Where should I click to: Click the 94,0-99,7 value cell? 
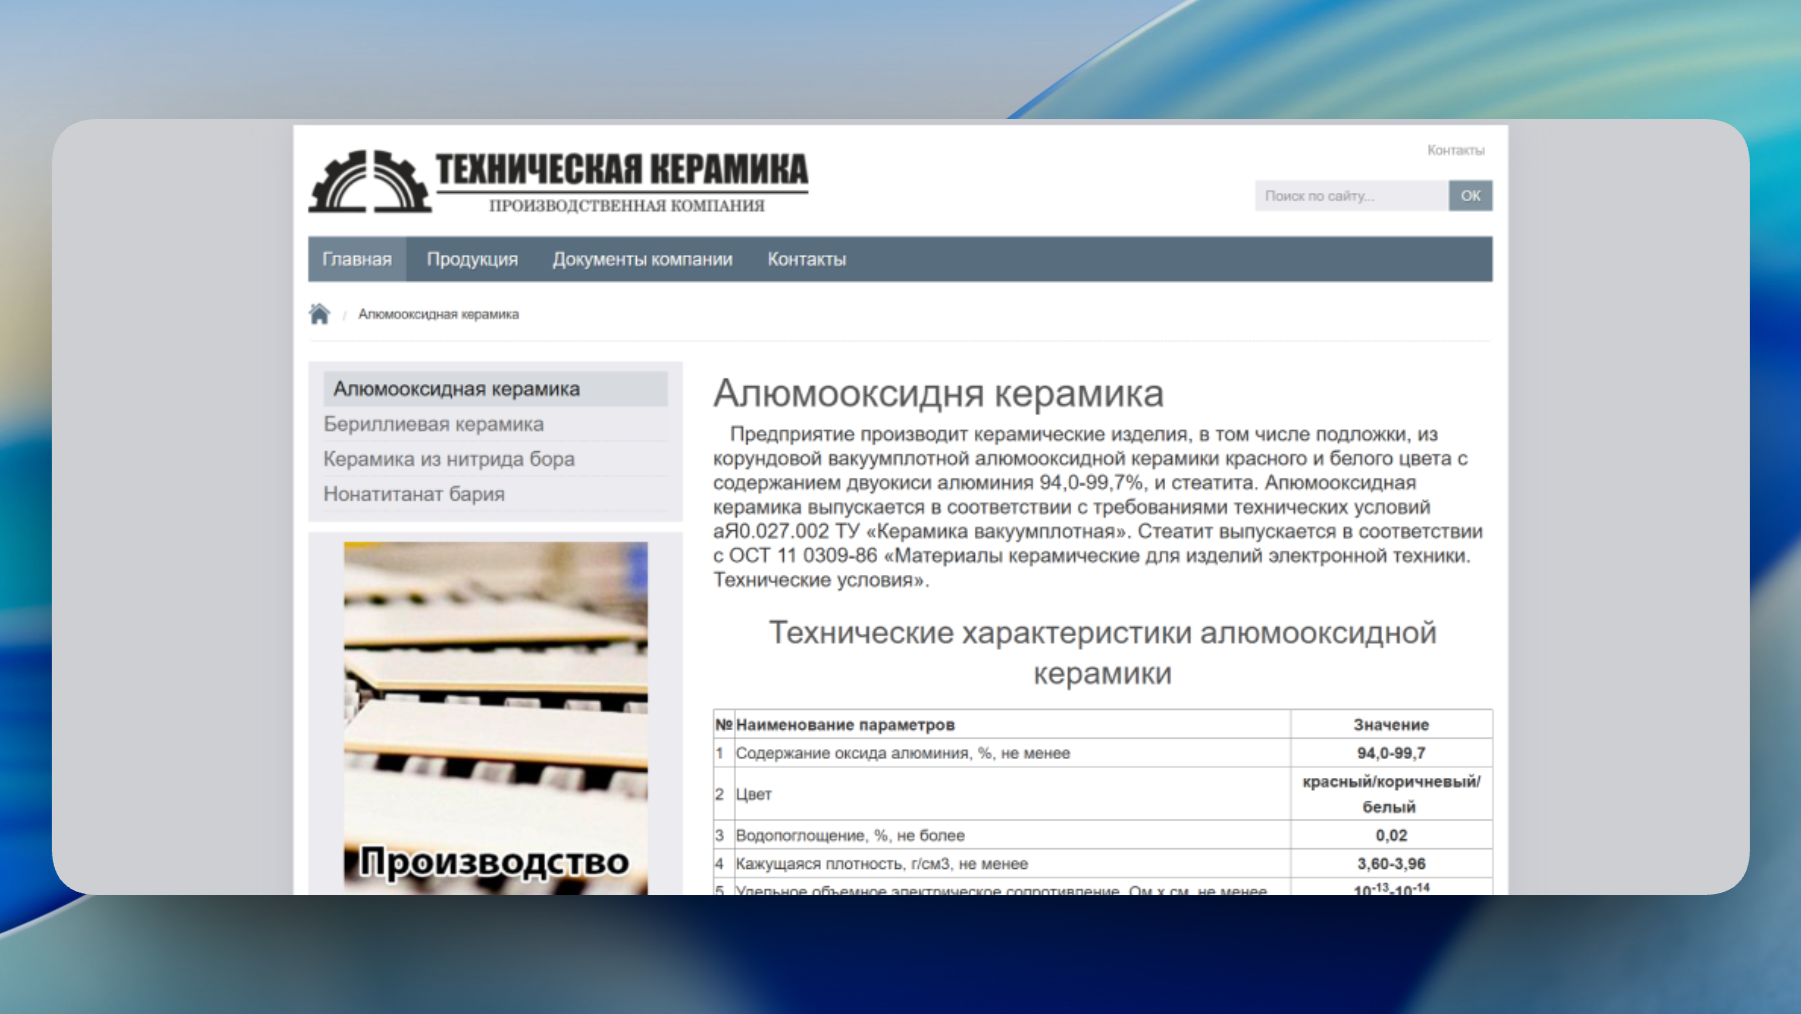1391,753
